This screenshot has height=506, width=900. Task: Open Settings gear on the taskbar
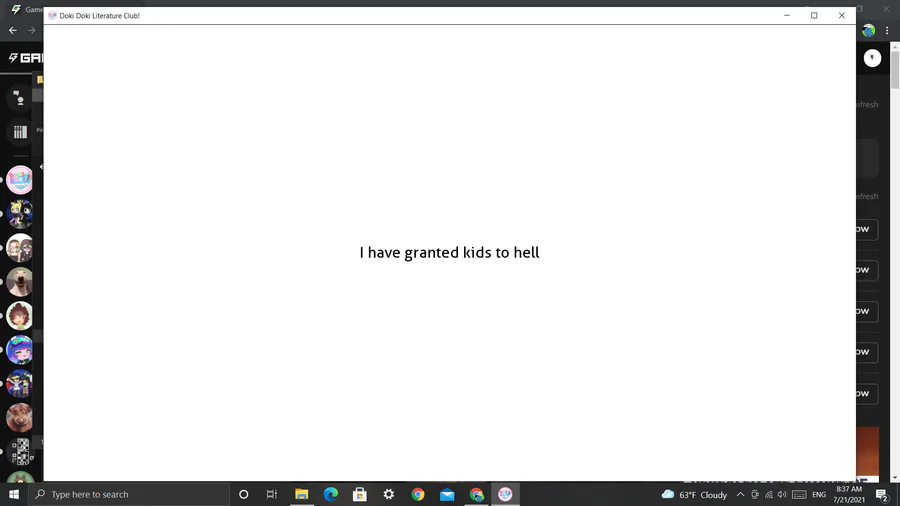pos(389,494)
